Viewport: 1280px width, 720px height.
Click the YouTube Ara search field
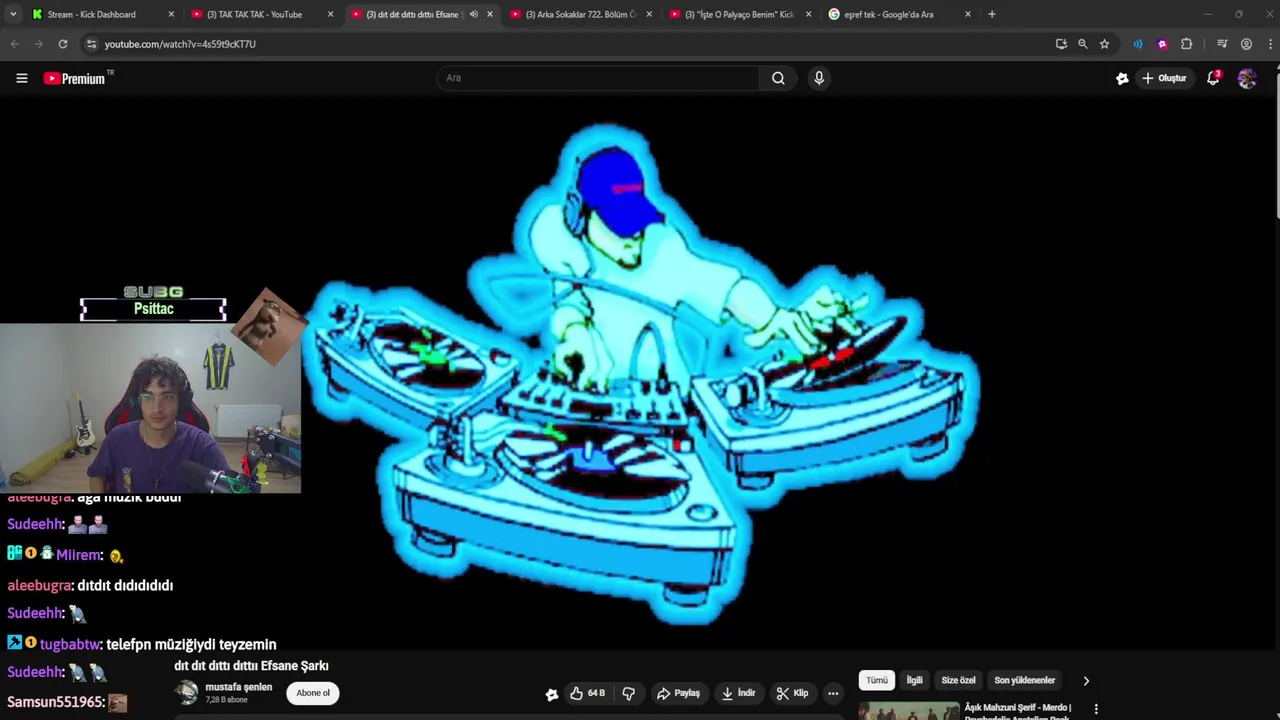(598, 78)
